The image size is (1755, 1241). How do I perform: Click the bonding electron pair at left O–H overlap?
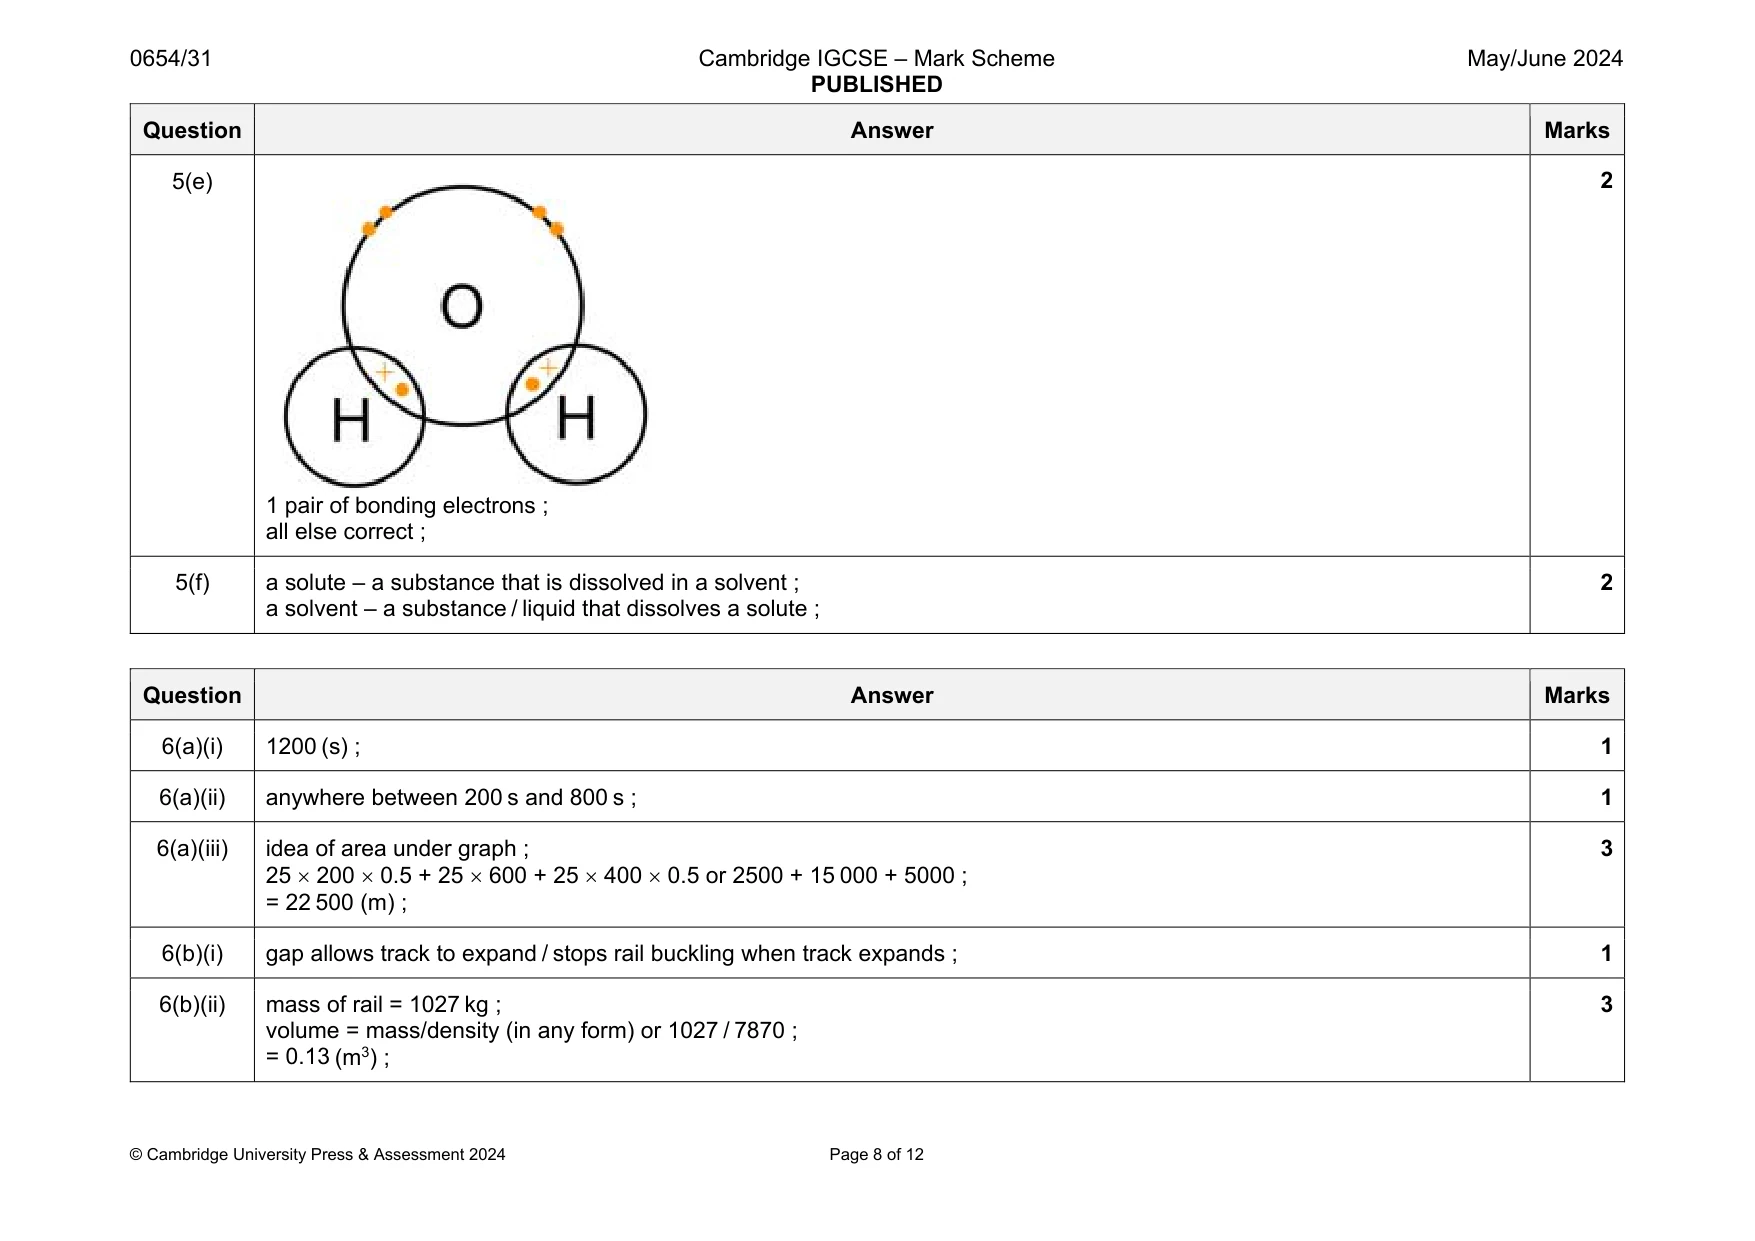coord(392,381)
